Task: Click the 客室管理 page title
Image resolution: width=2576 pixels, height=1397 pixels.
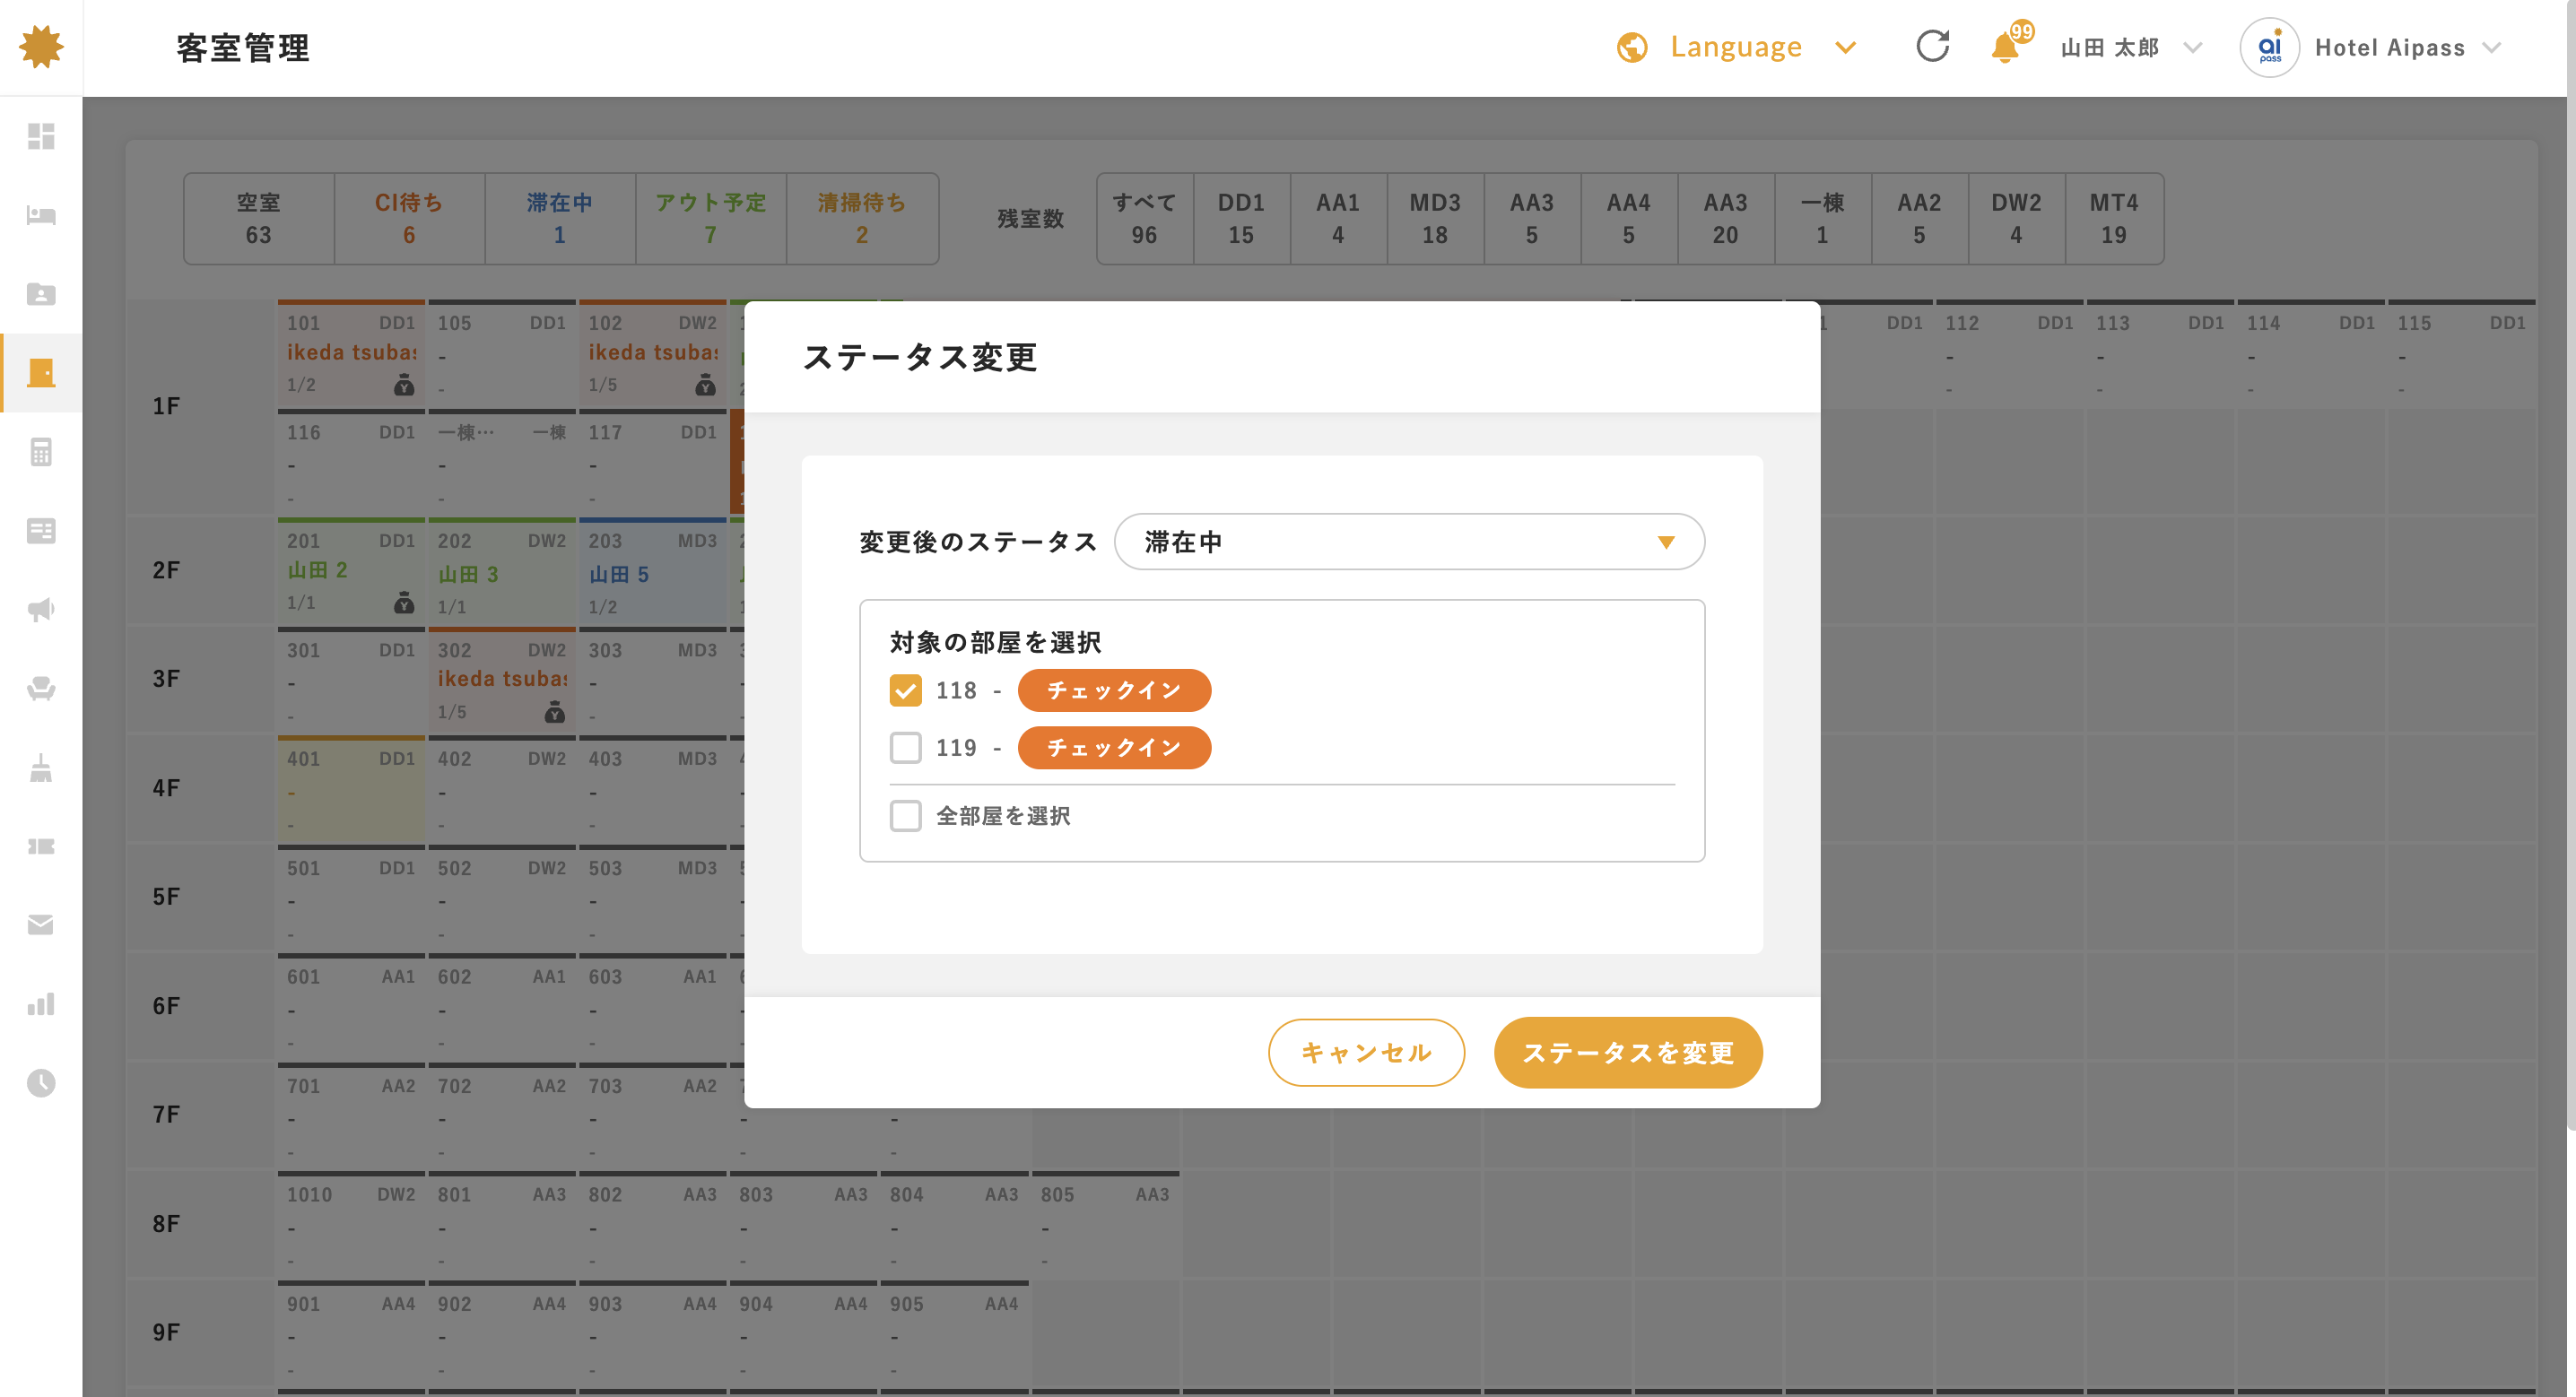Action: tap(243, 48)
